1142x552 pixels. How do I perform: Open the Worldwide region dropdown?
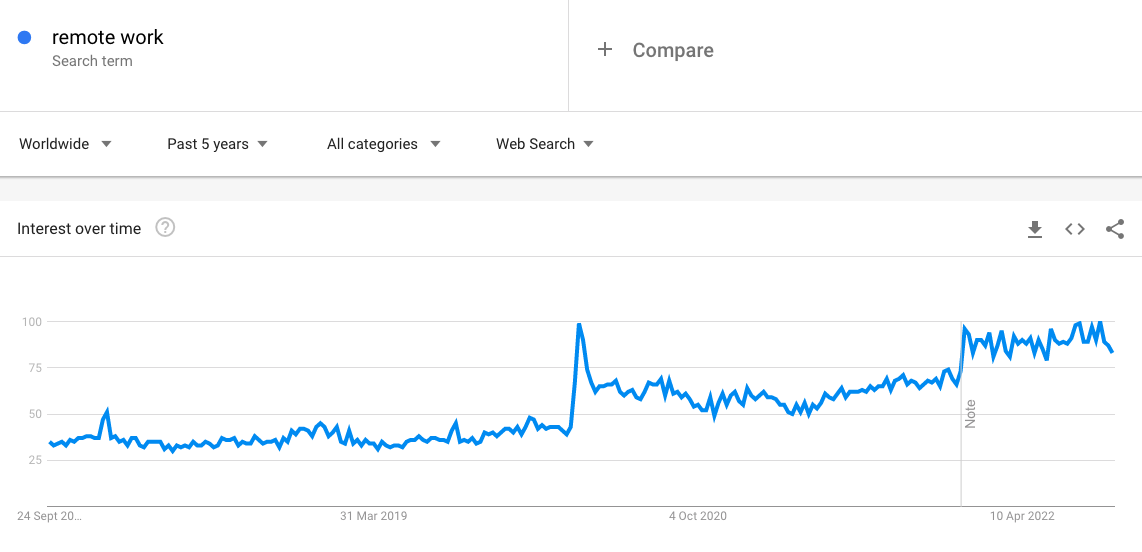tap(65, 144)
